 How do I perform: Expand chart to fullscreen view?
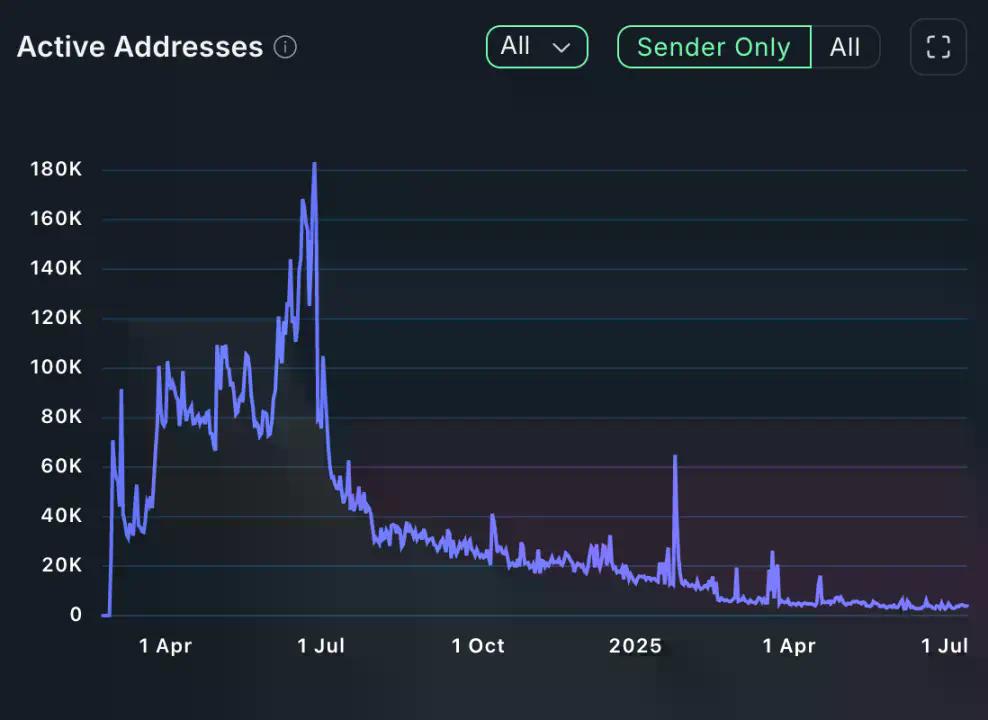[938, 47]
